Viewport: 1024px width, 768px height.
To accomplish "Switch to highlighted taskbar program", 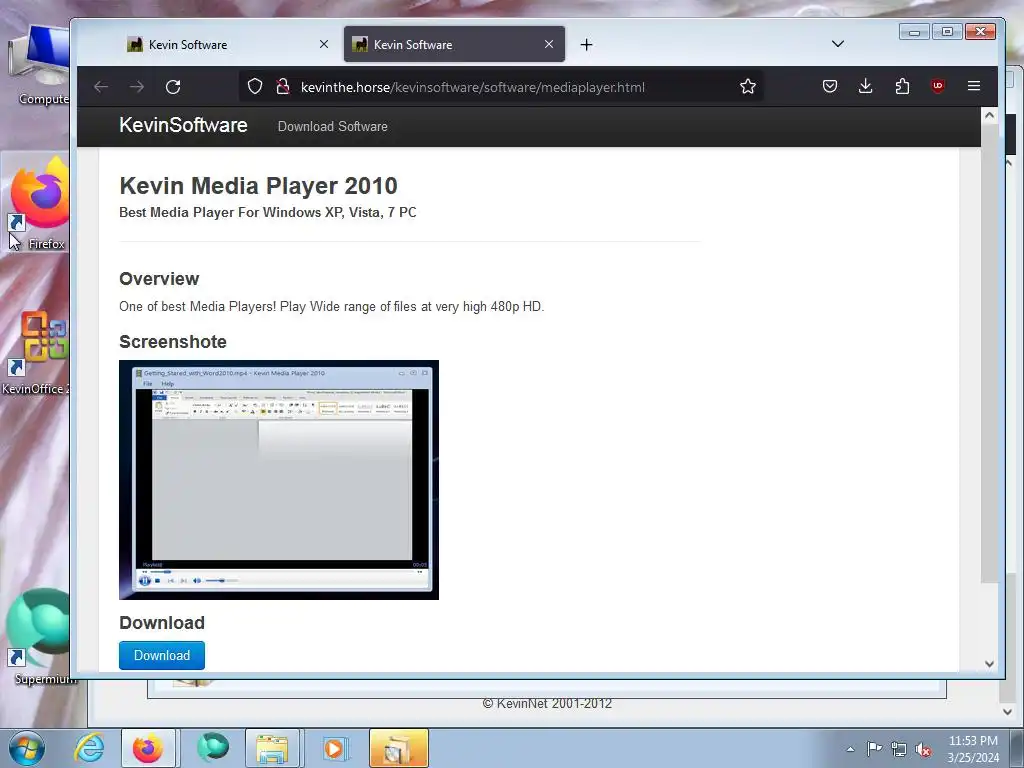I will (398, 748).
